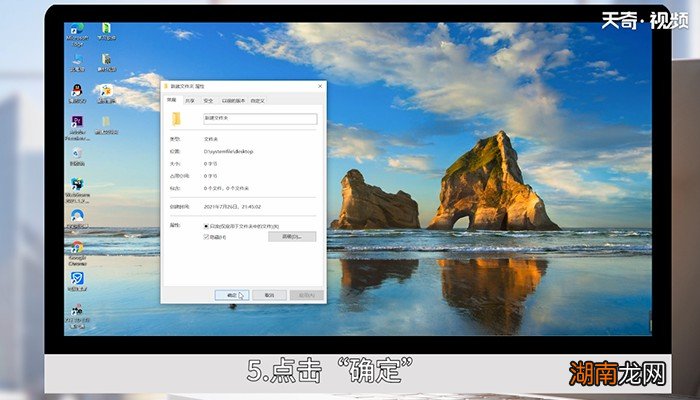This screenshot has width=700, height=400.
Task: Select the folder icon on the desktop
Action: (x=105, y=122)
